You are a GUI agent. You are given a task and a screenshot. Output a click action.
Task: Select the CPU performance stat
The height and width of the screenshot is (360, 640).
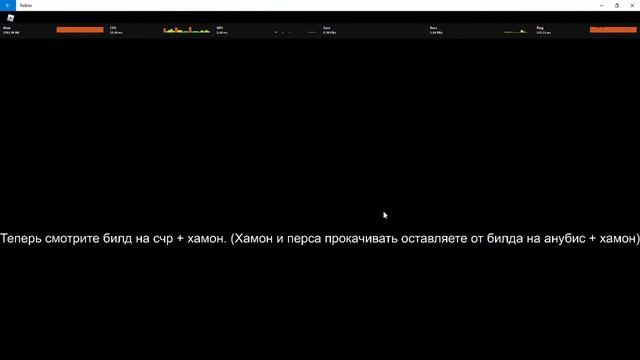[116, 30]
